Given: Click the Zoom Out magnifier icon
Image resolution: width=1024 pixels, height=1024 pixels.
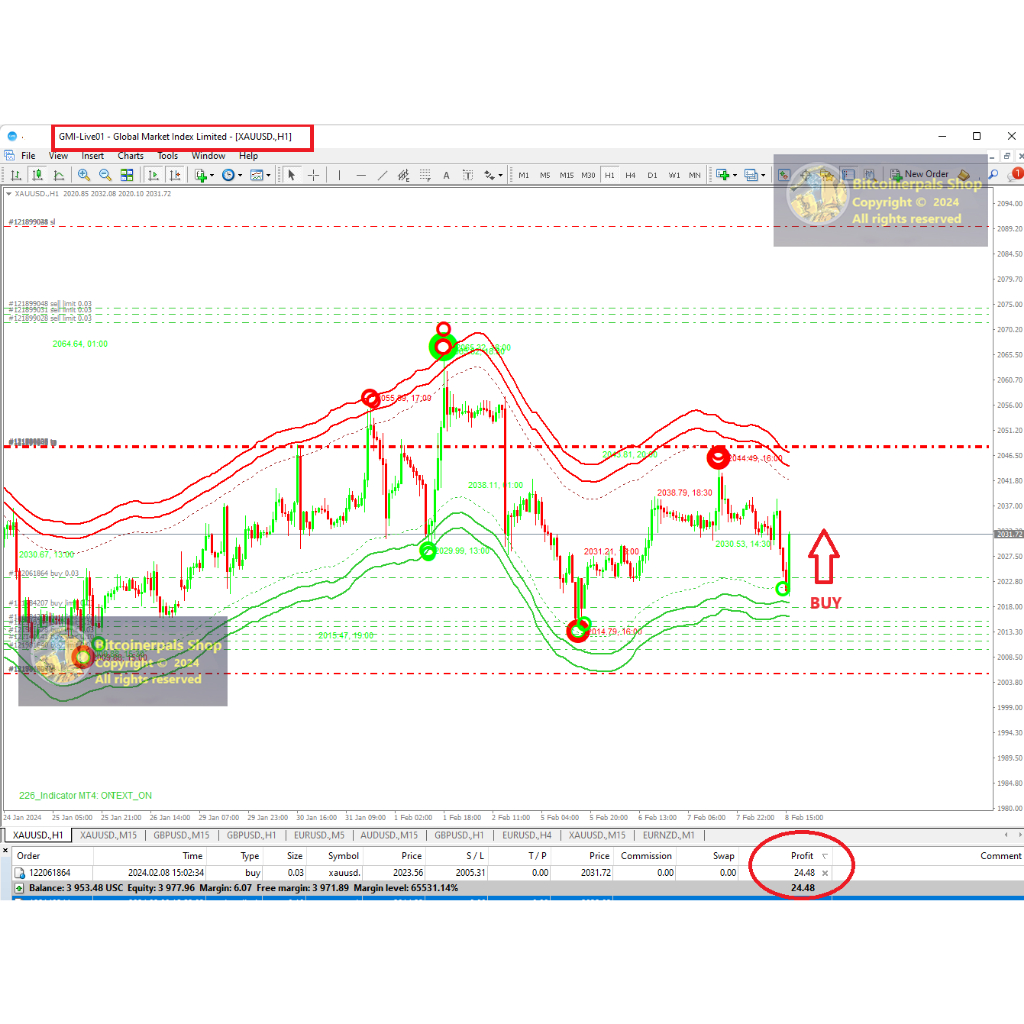Looking at the screenshot, I should (x=105, y=175).
